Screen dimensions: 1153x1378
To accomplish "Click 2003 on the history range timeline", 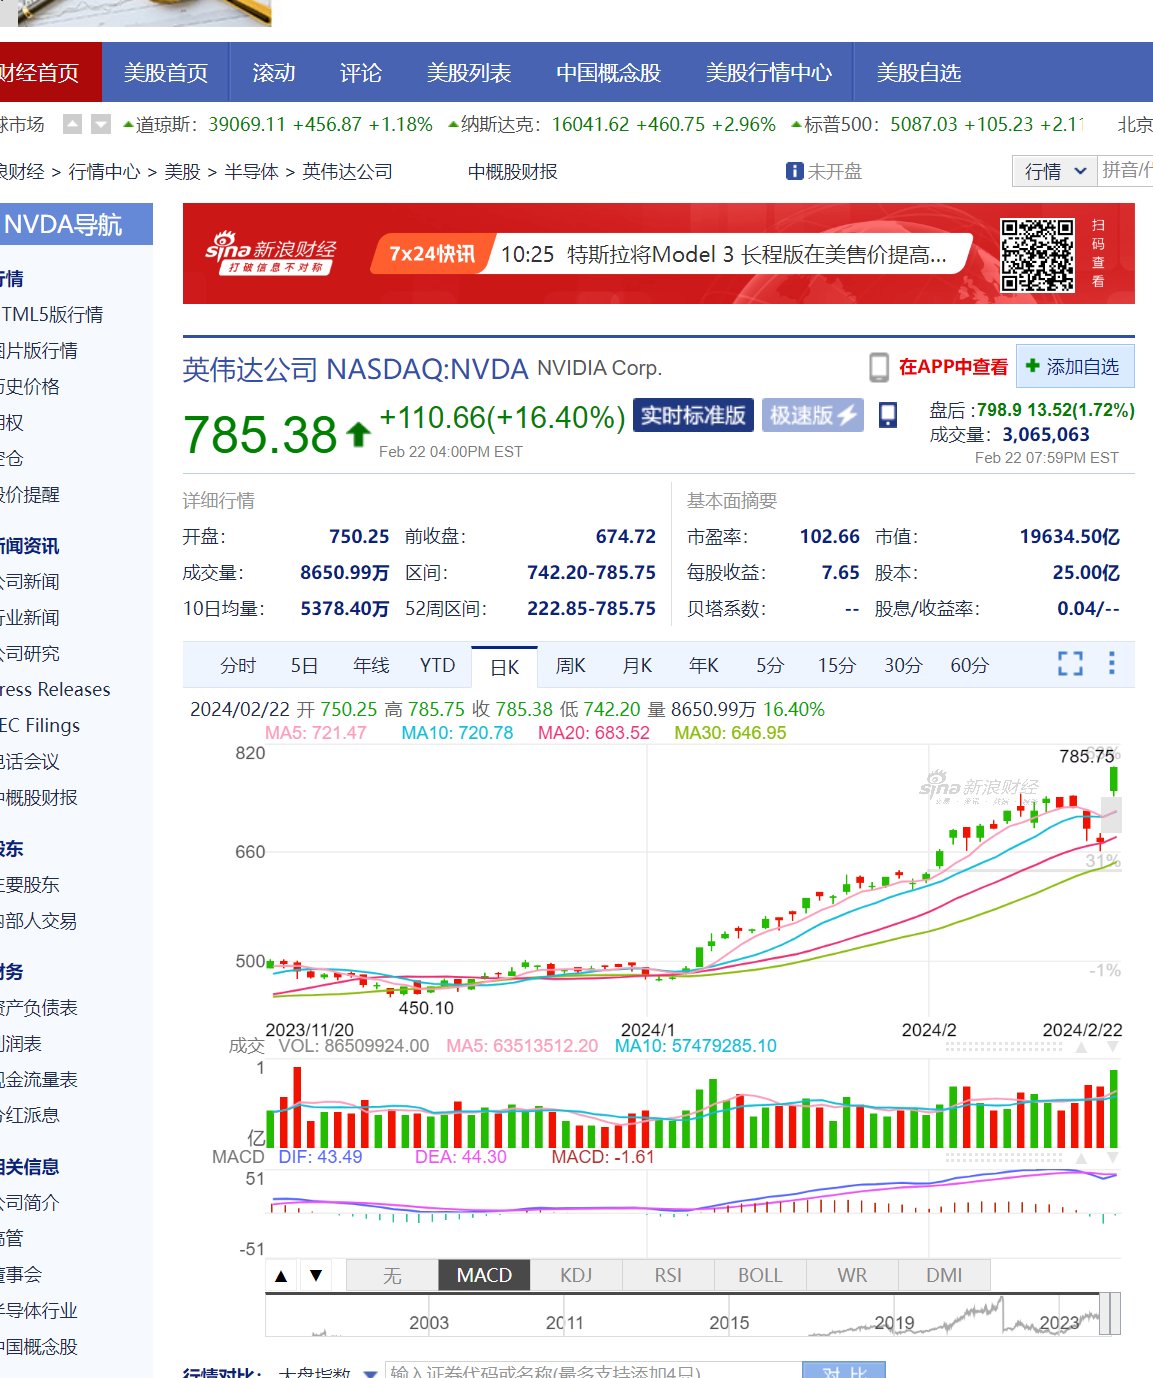I will click(429, 1322).
